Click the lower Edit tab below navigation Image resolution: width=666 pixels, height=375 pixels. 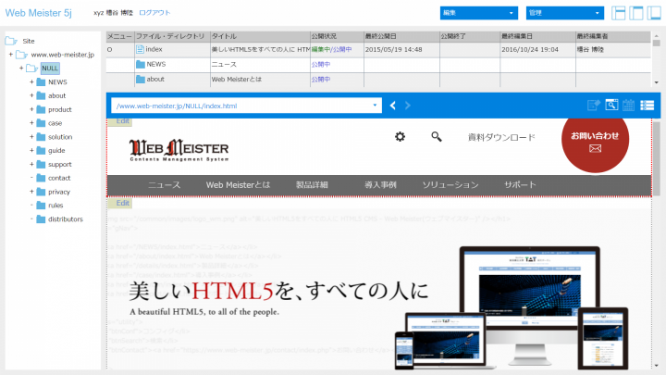click(x=120, y=203)
